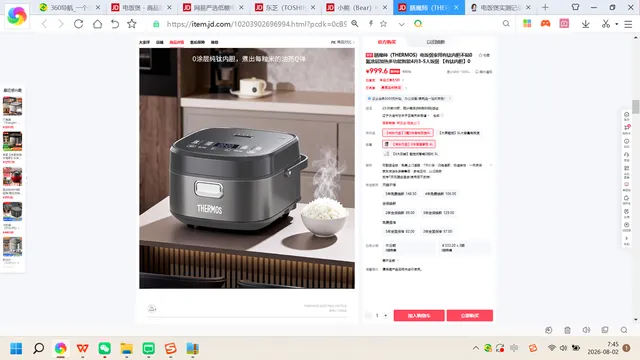Go forward in browser history
640x360 pixels.
pos(61,24)
